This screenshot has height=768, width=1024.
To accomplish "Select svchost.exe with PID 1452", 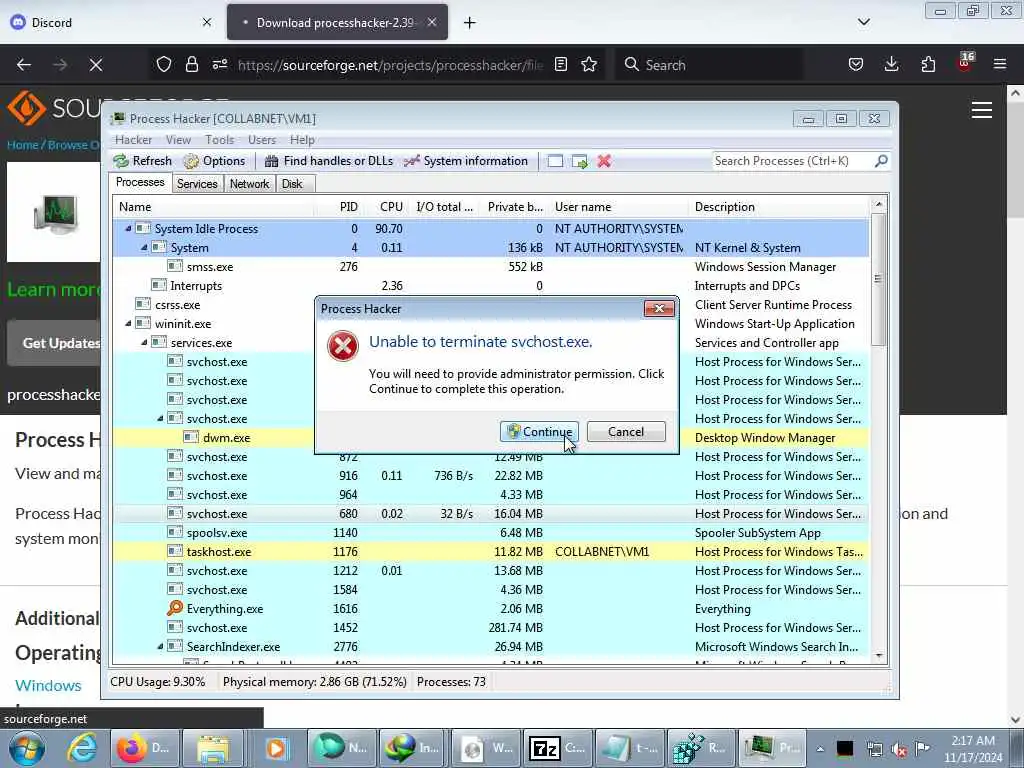I will coord(491,628).
